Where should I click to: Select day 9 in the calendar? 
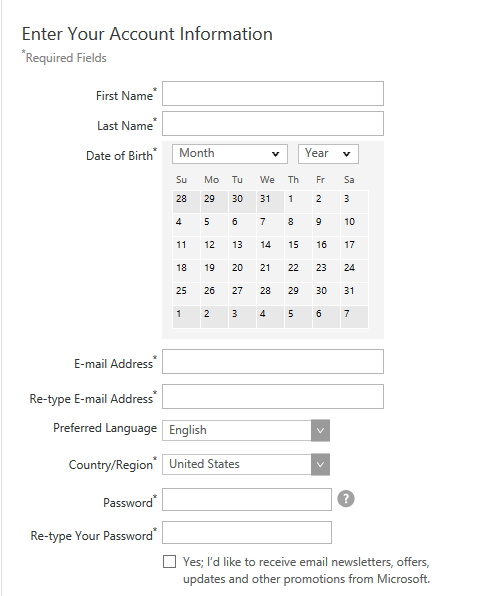[x=326, y=225]
